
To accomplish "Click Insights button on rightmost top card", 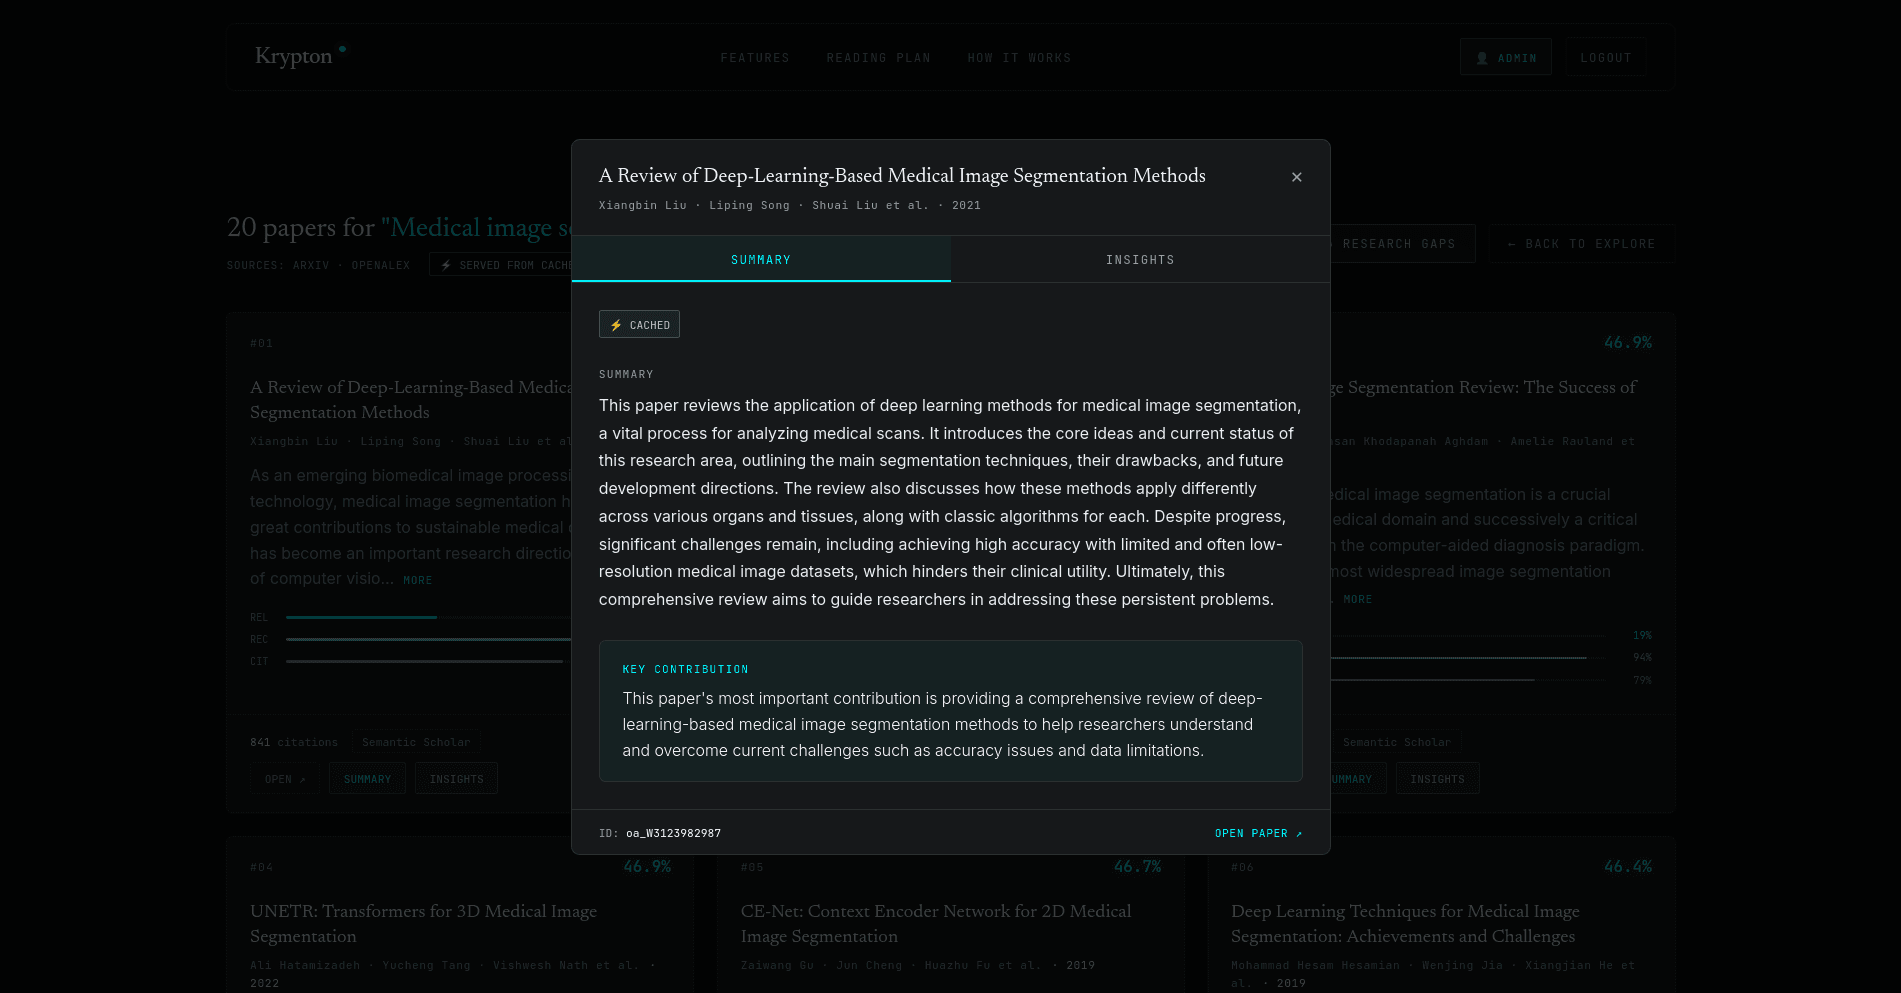I will [x=1437, y=779].
